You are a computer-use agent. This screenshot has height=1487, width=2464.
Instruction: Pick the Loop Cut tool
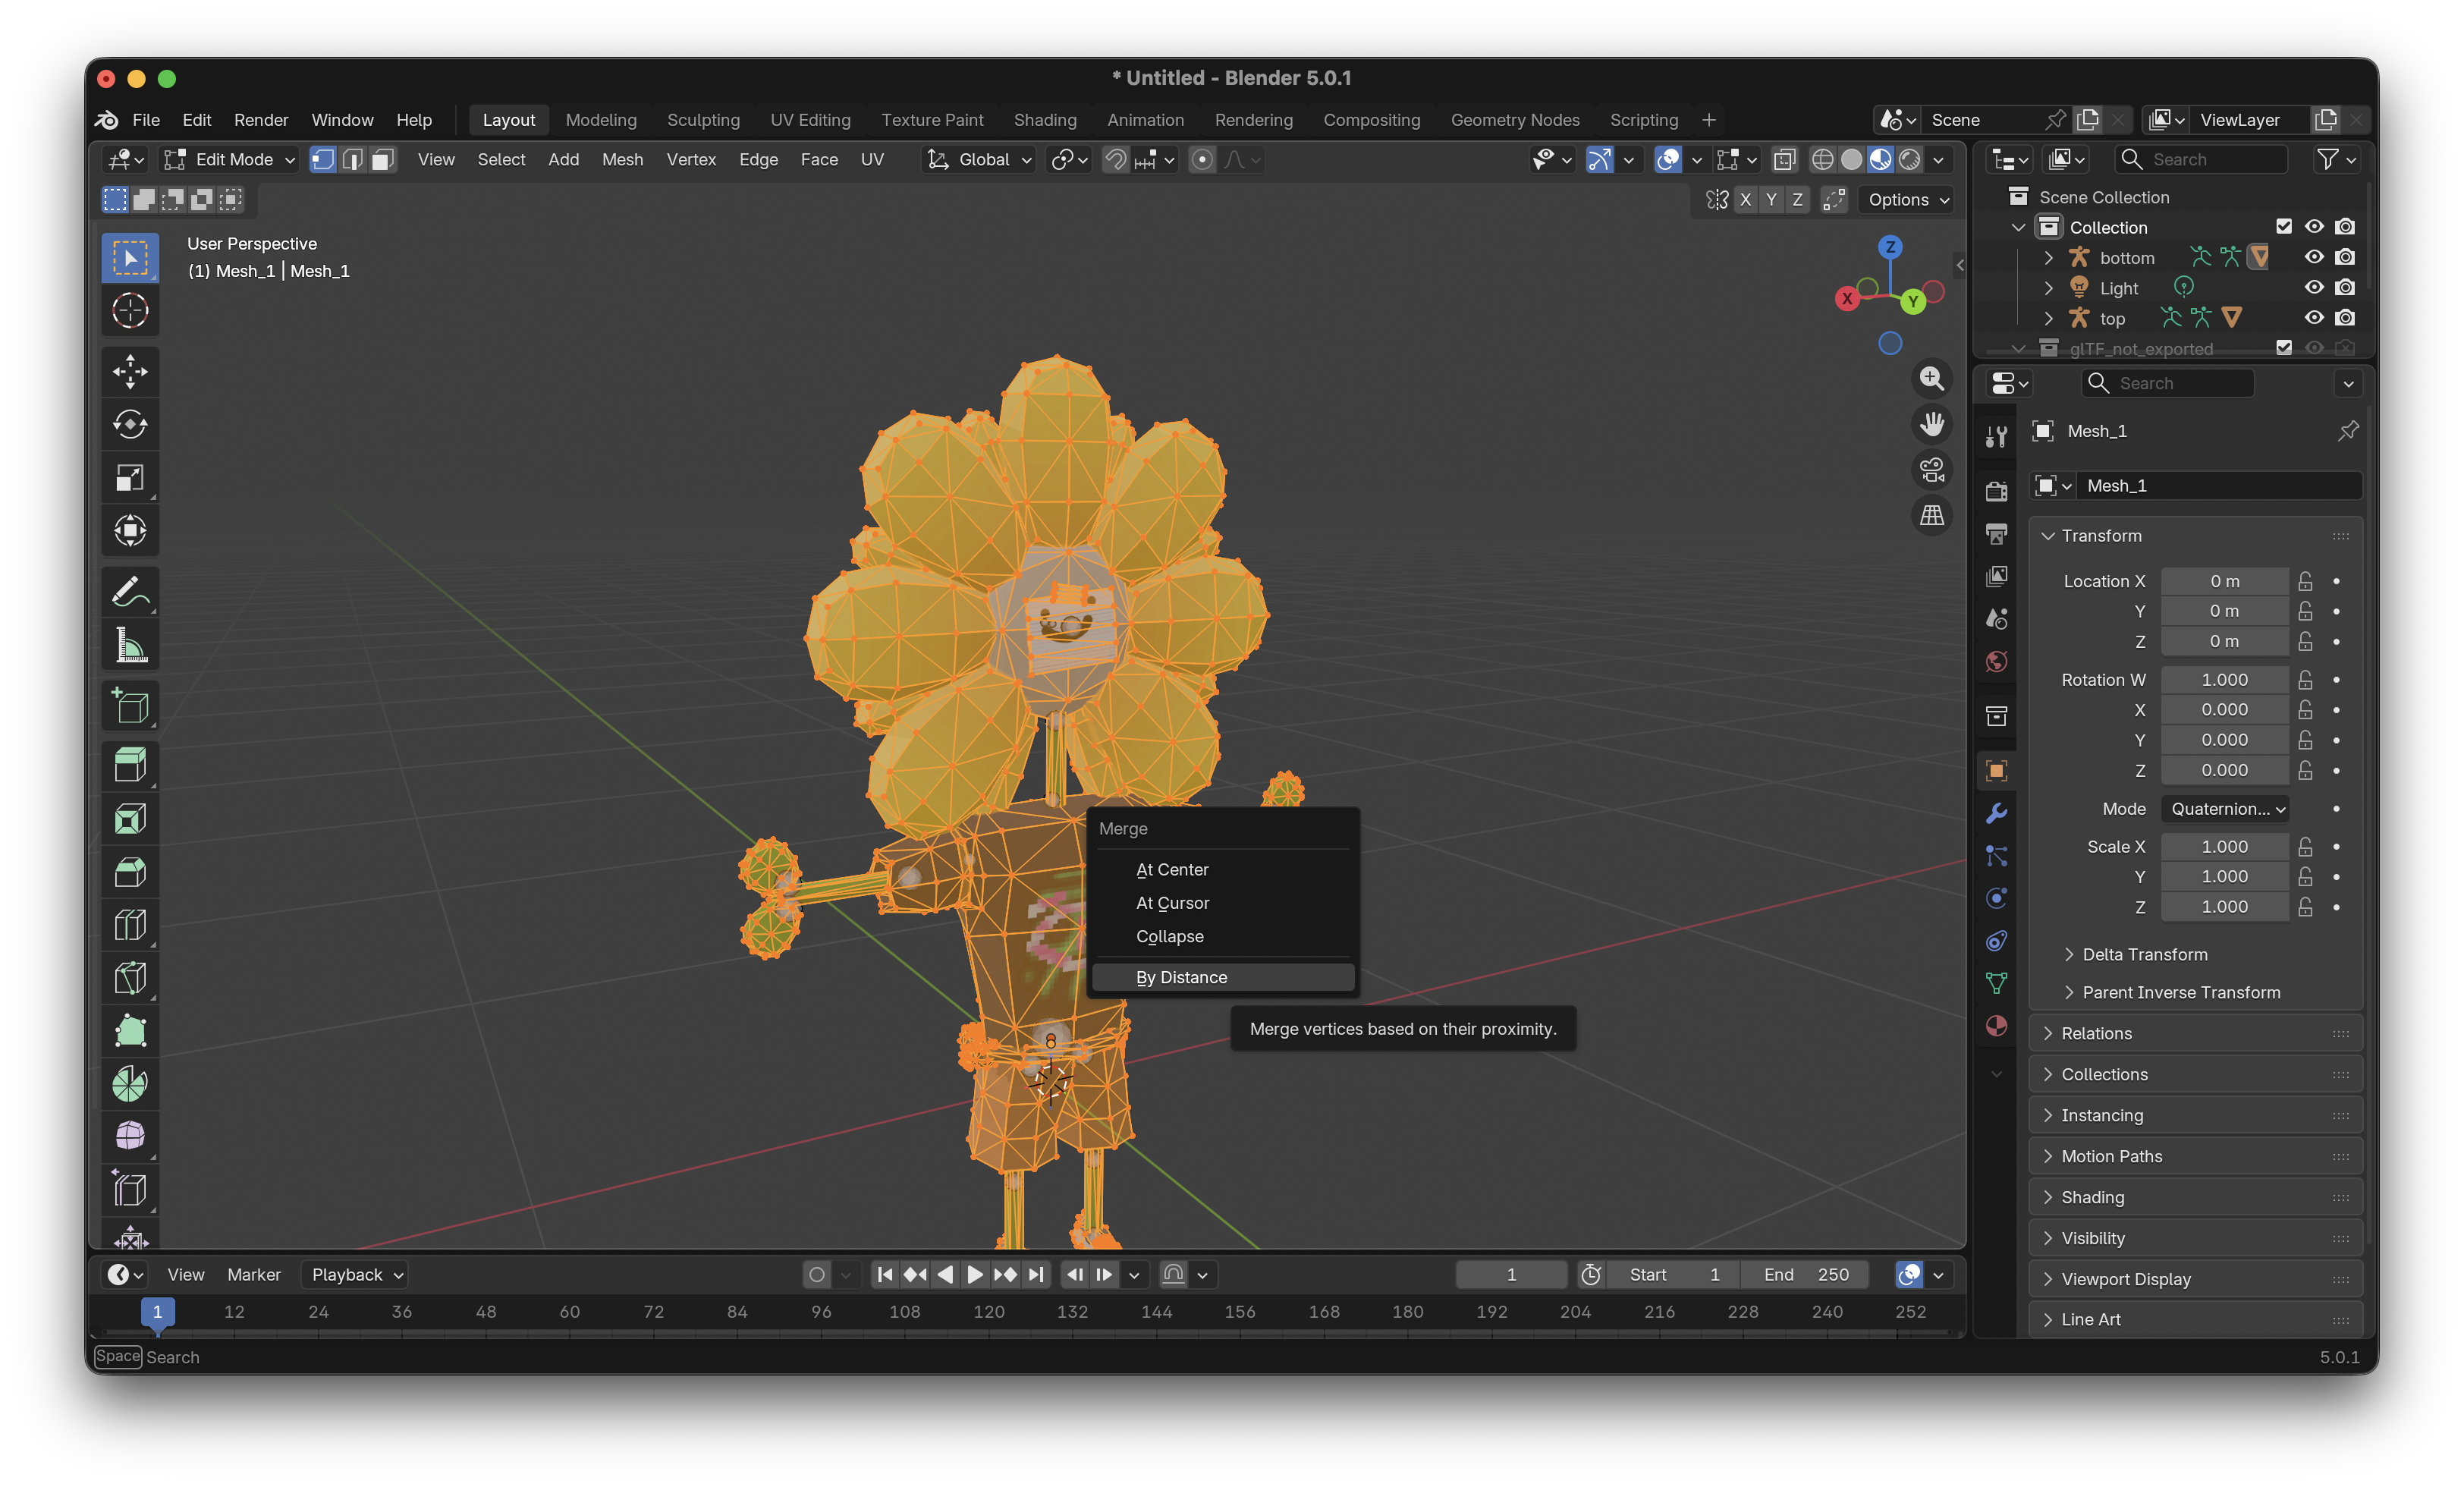130,925
